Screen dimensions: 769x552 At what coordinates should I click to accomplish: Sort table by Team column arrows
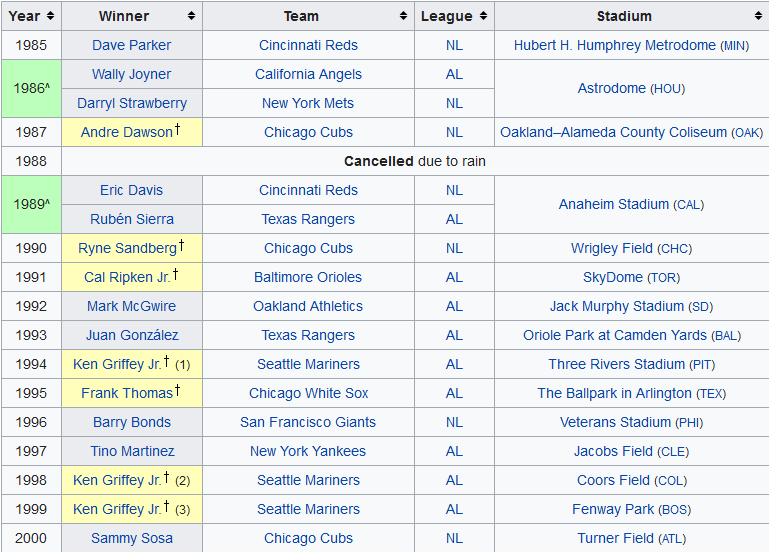[x=403, y=16]
